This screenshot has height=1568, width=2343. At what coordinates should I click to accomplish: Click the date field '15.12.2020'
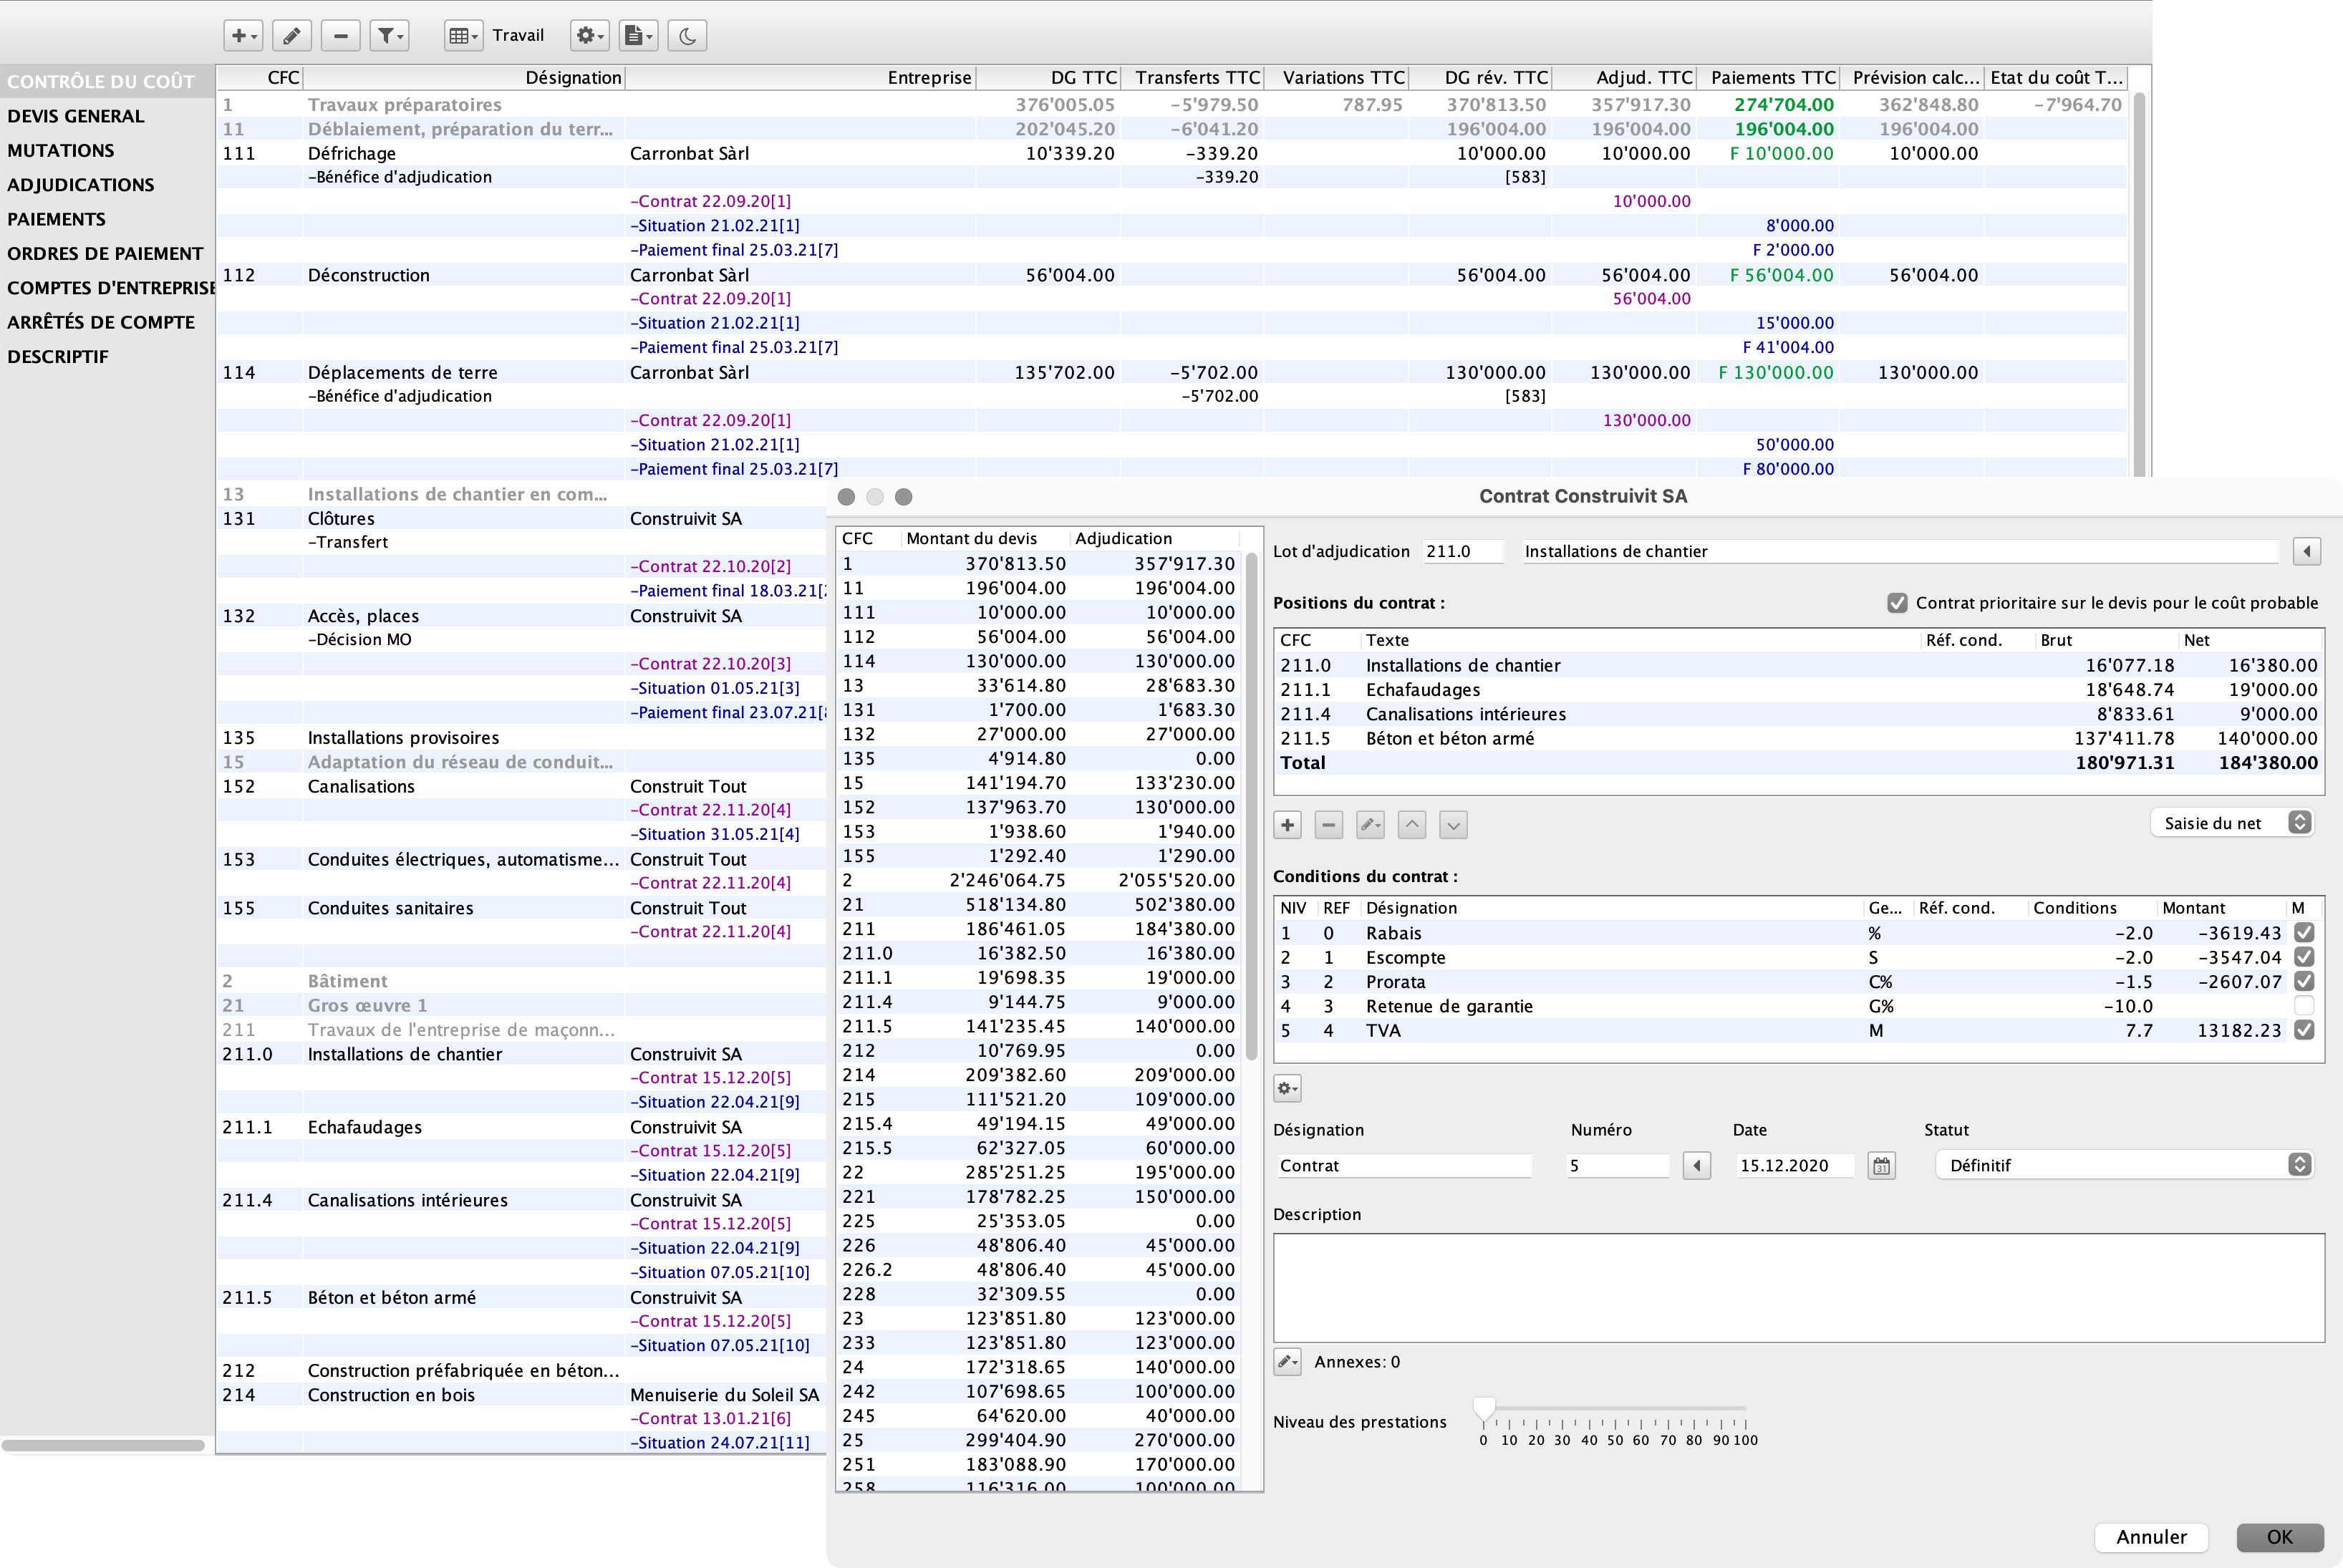click(1795, 1166)
